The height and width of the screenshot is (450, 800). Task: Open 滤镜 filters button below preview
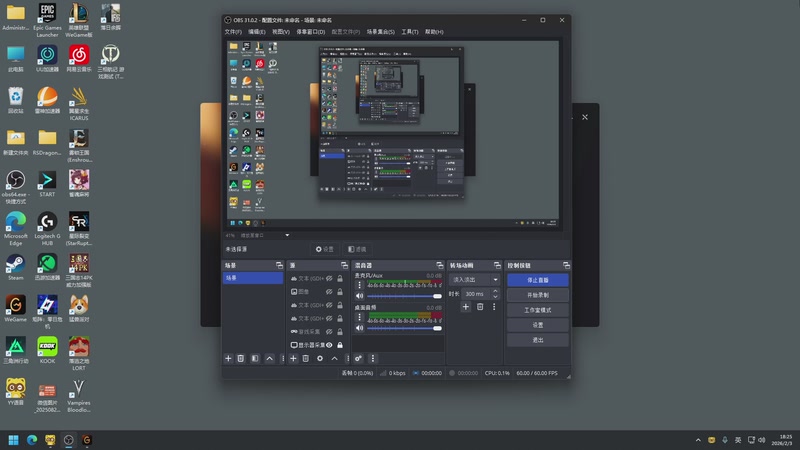[357, 249]
